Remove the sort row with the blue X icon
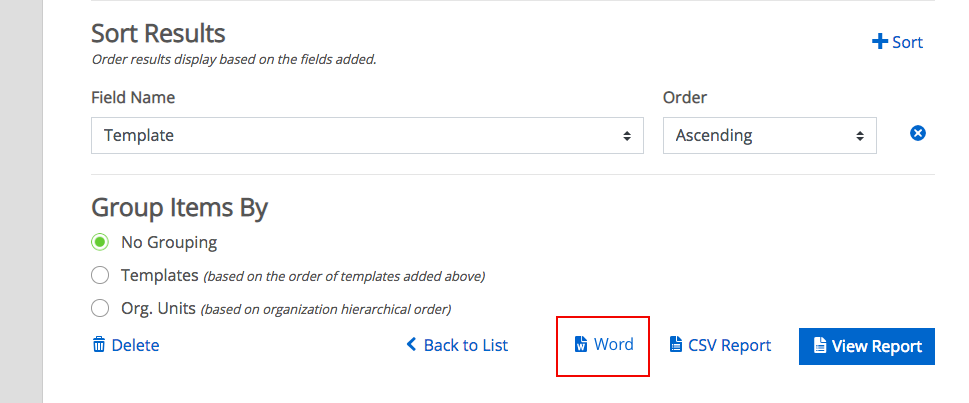 918,133
